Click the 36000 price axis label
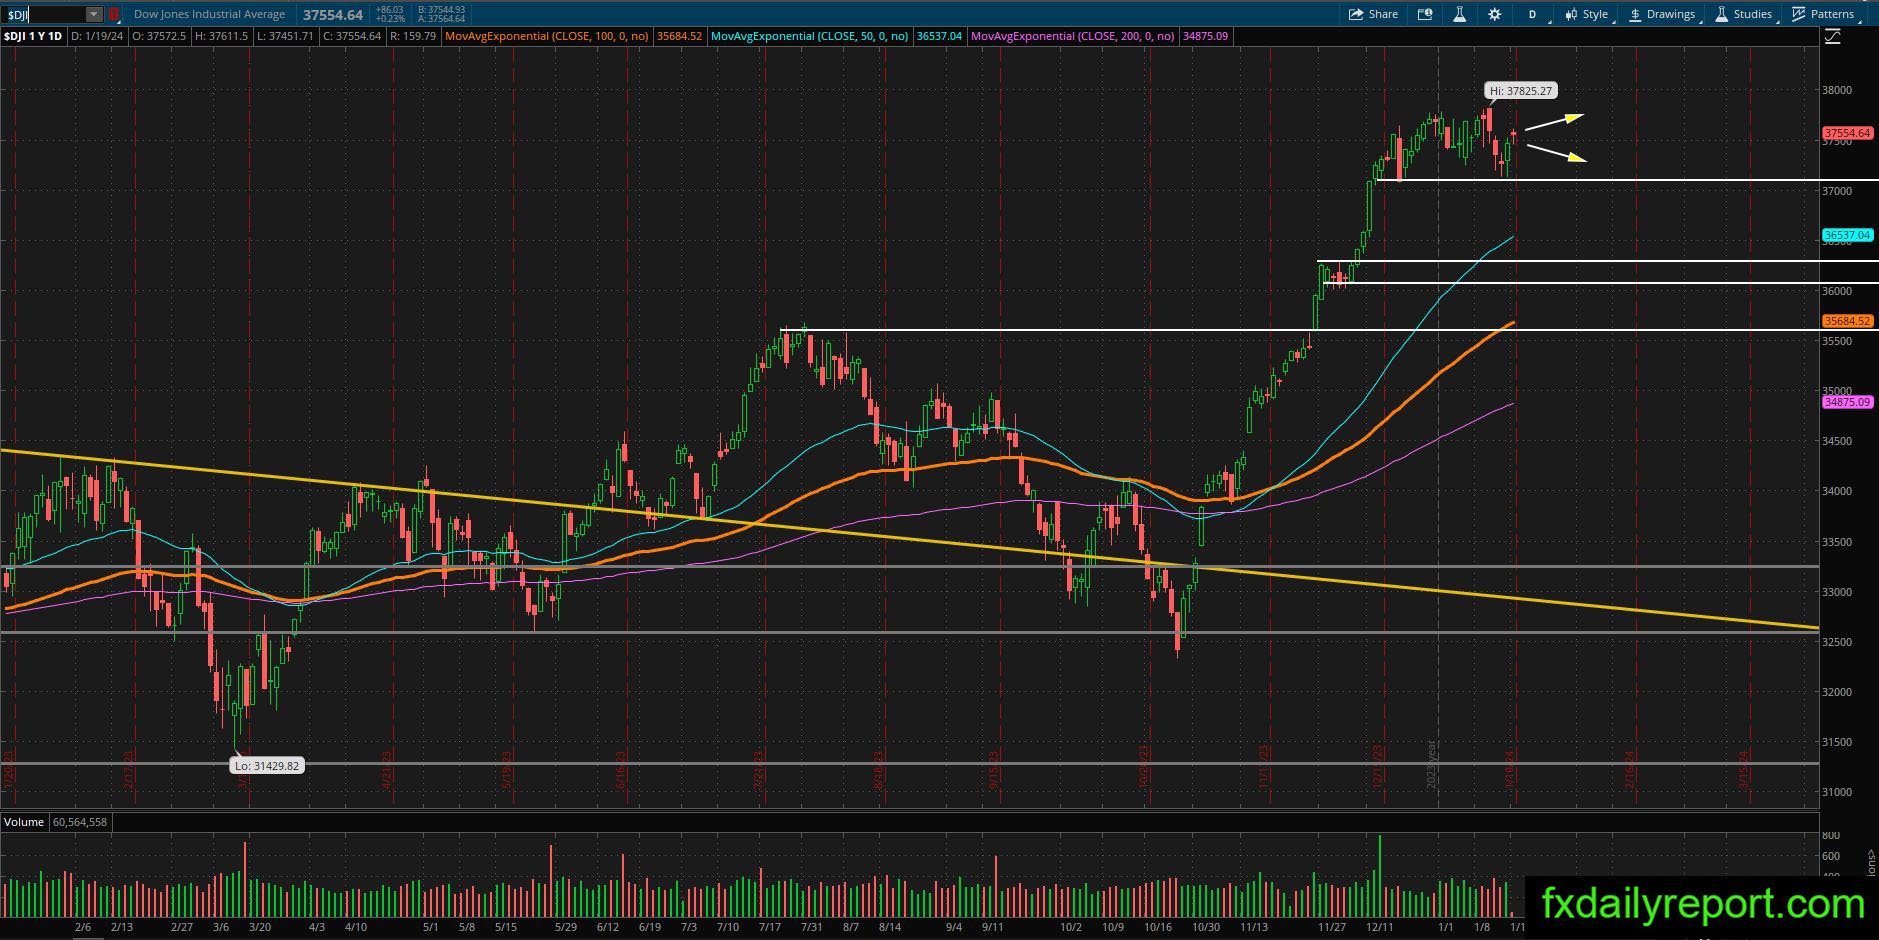The image size is (1879, 940). (x=1837, y=291)
